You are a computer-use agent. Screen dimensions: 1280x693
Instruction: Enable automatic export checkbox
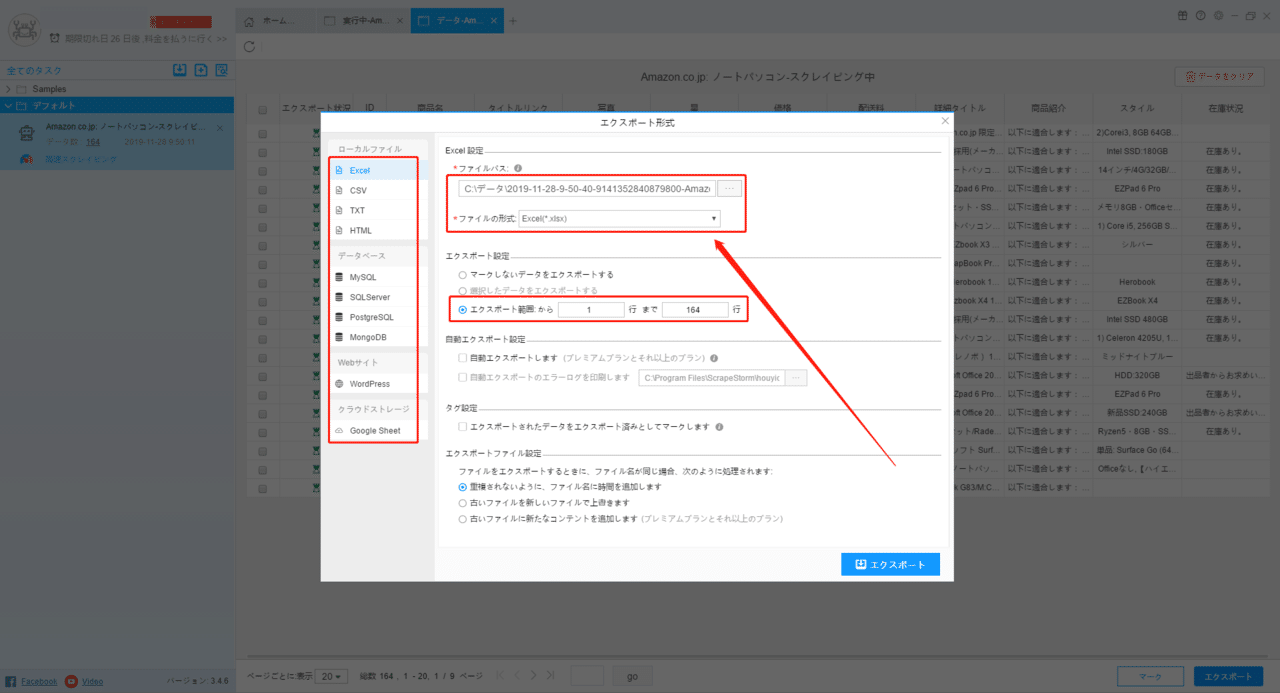462,357
